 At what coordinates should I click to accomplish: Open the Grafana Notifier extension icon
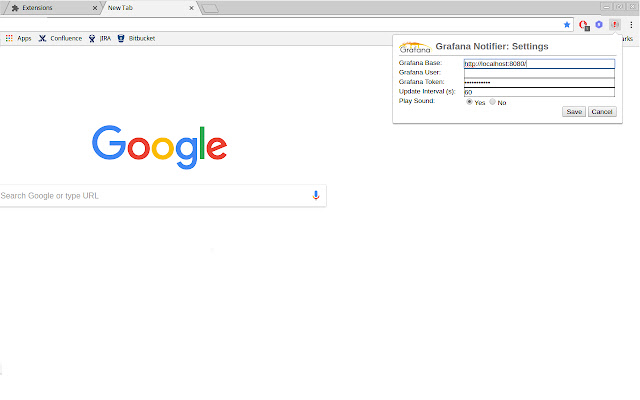point(615,24)
